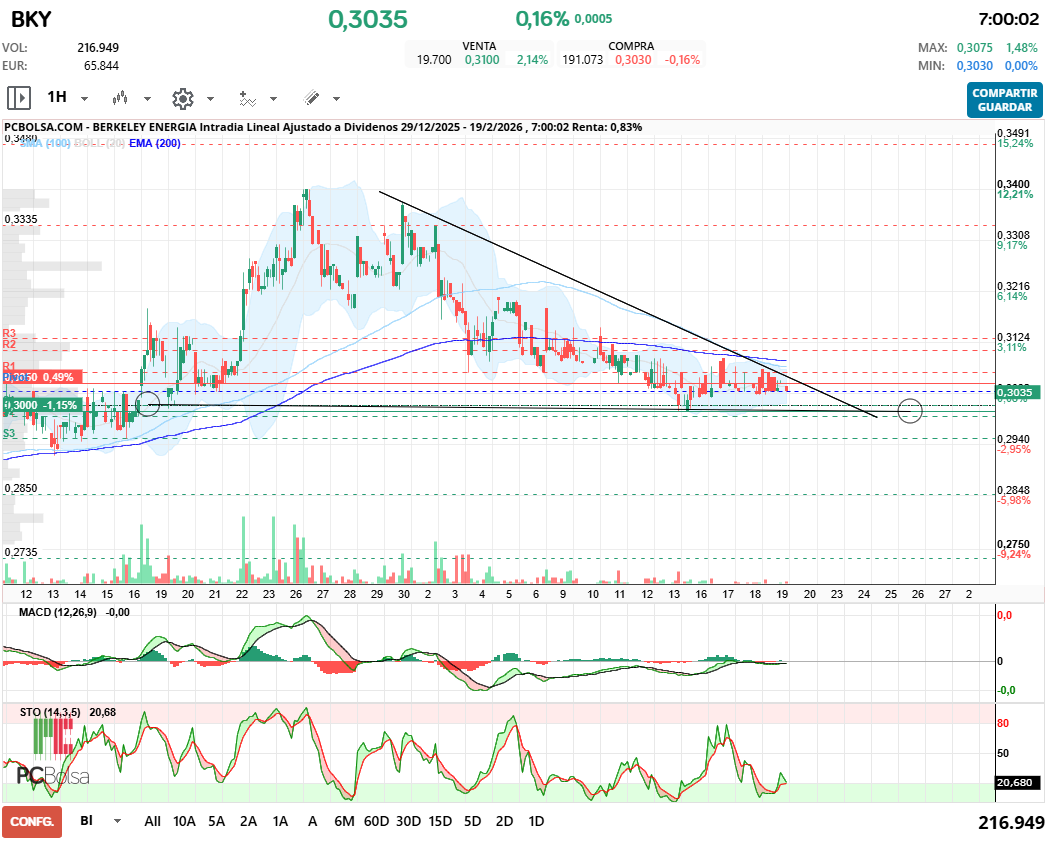Select the All time range
Image resolution: width=1058 pixels, height=843 pixels.
(x=152, y=821)
